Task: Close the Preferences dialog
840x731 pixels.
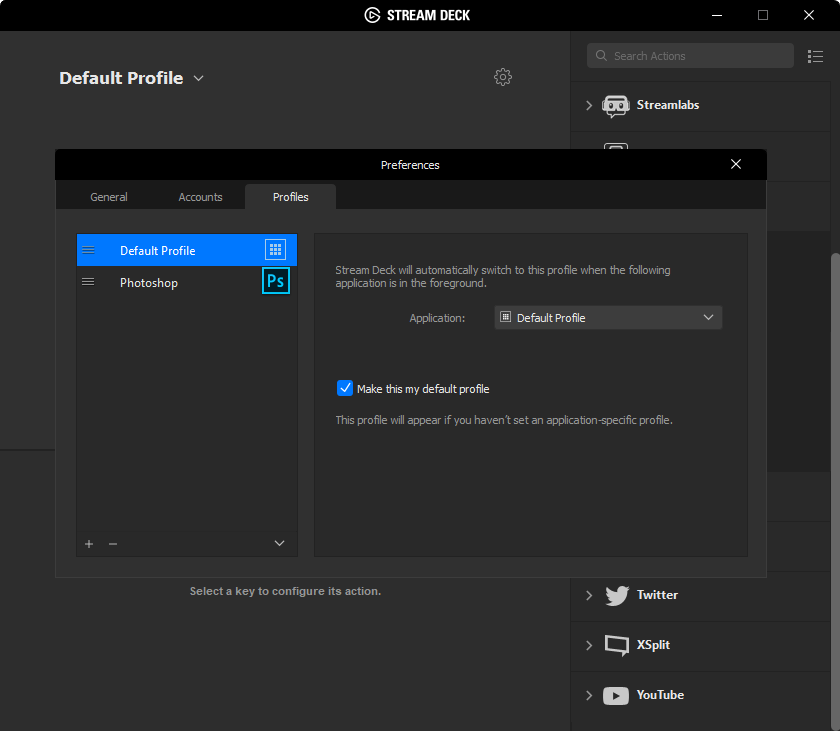Action: tap(736, 164)
